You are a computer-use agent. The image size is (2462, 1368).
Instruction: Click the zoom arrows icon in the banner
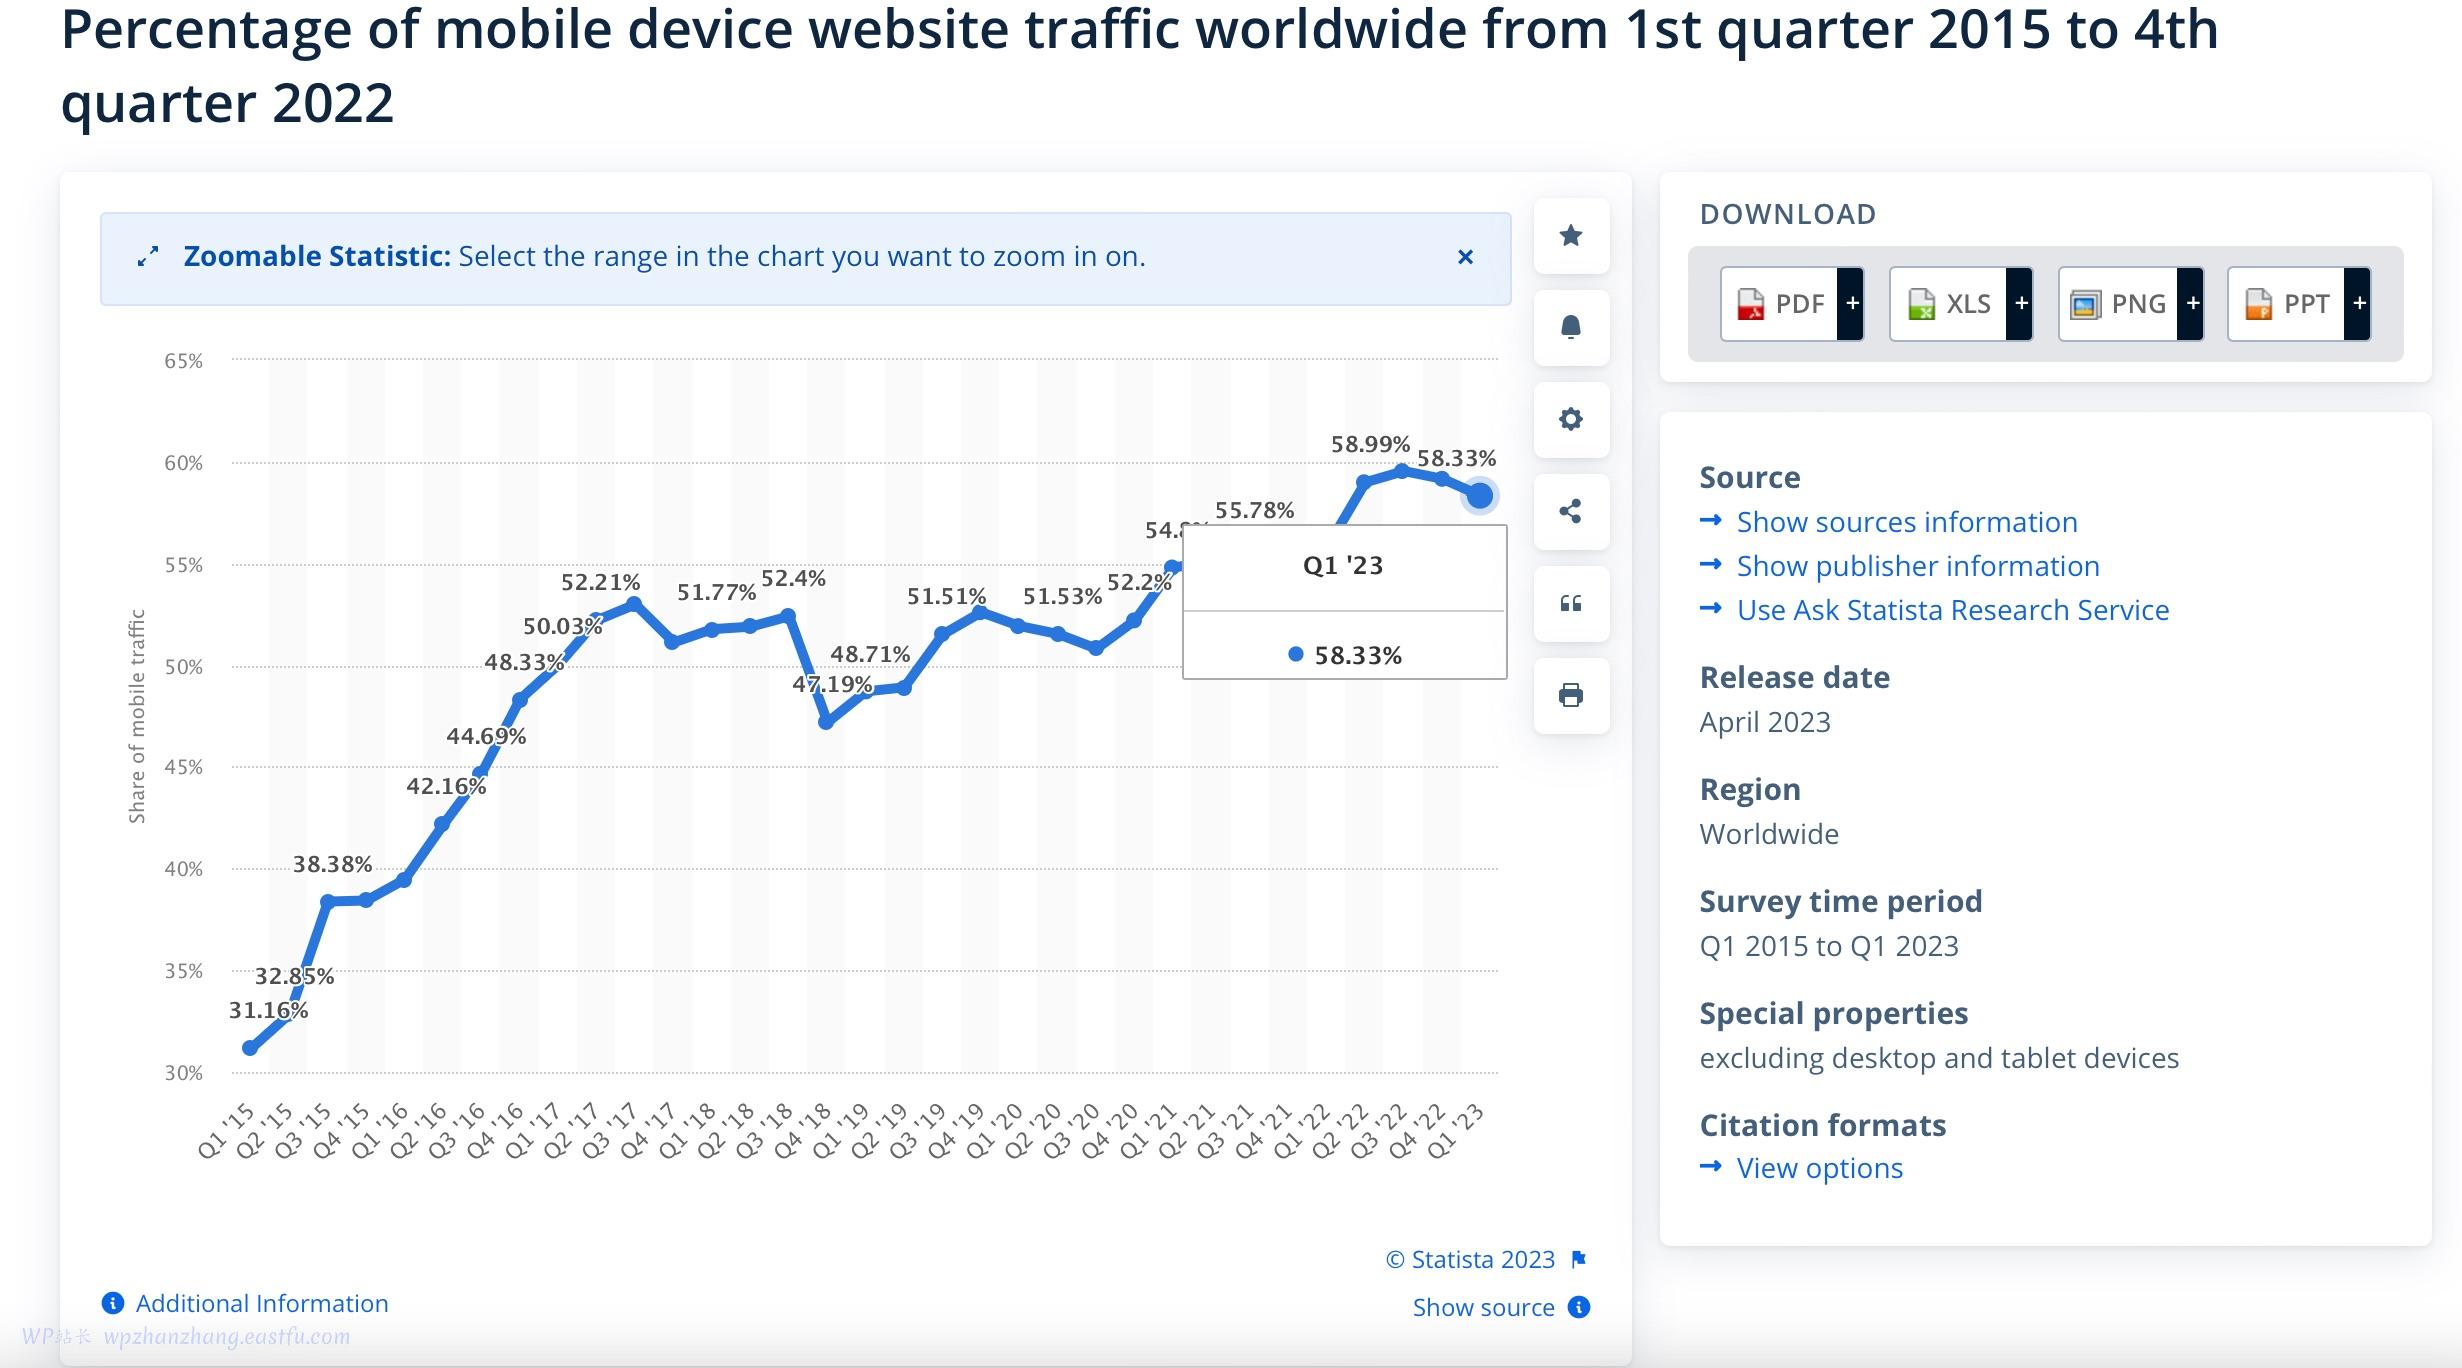[x=147, y=257]
